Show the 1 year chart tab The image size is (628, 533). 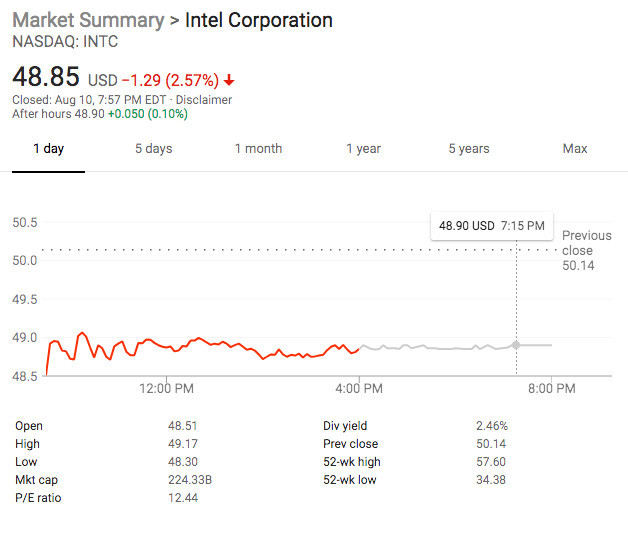coord(363,149)
